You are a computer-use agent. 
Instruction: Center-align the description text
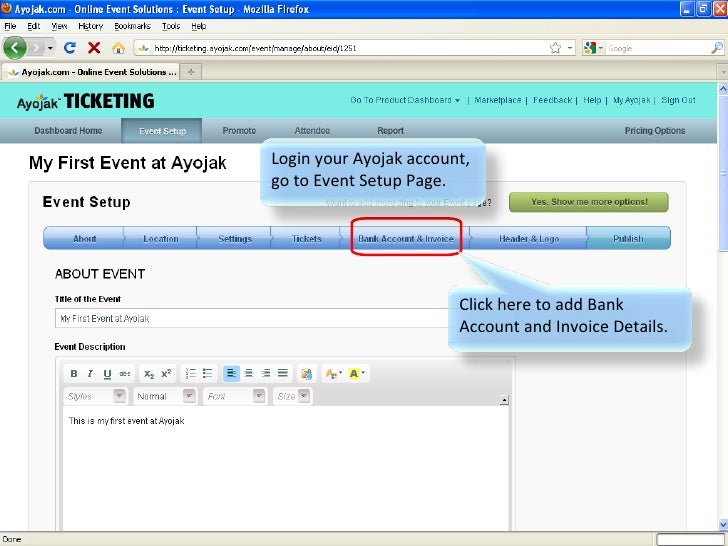click(x=248, y=374)
